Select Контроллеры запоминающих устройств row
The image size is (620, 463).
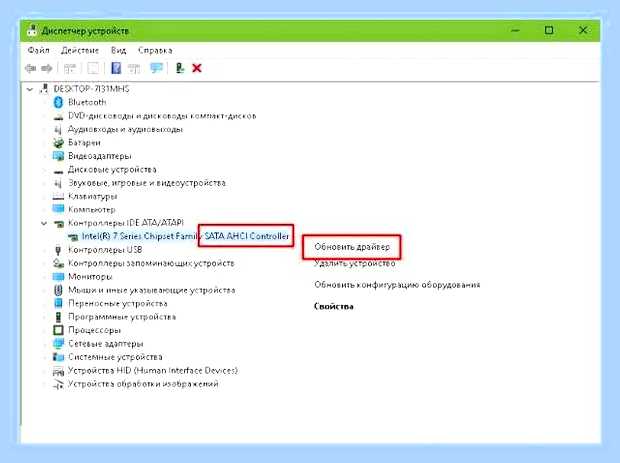click(x=151, y=263)
